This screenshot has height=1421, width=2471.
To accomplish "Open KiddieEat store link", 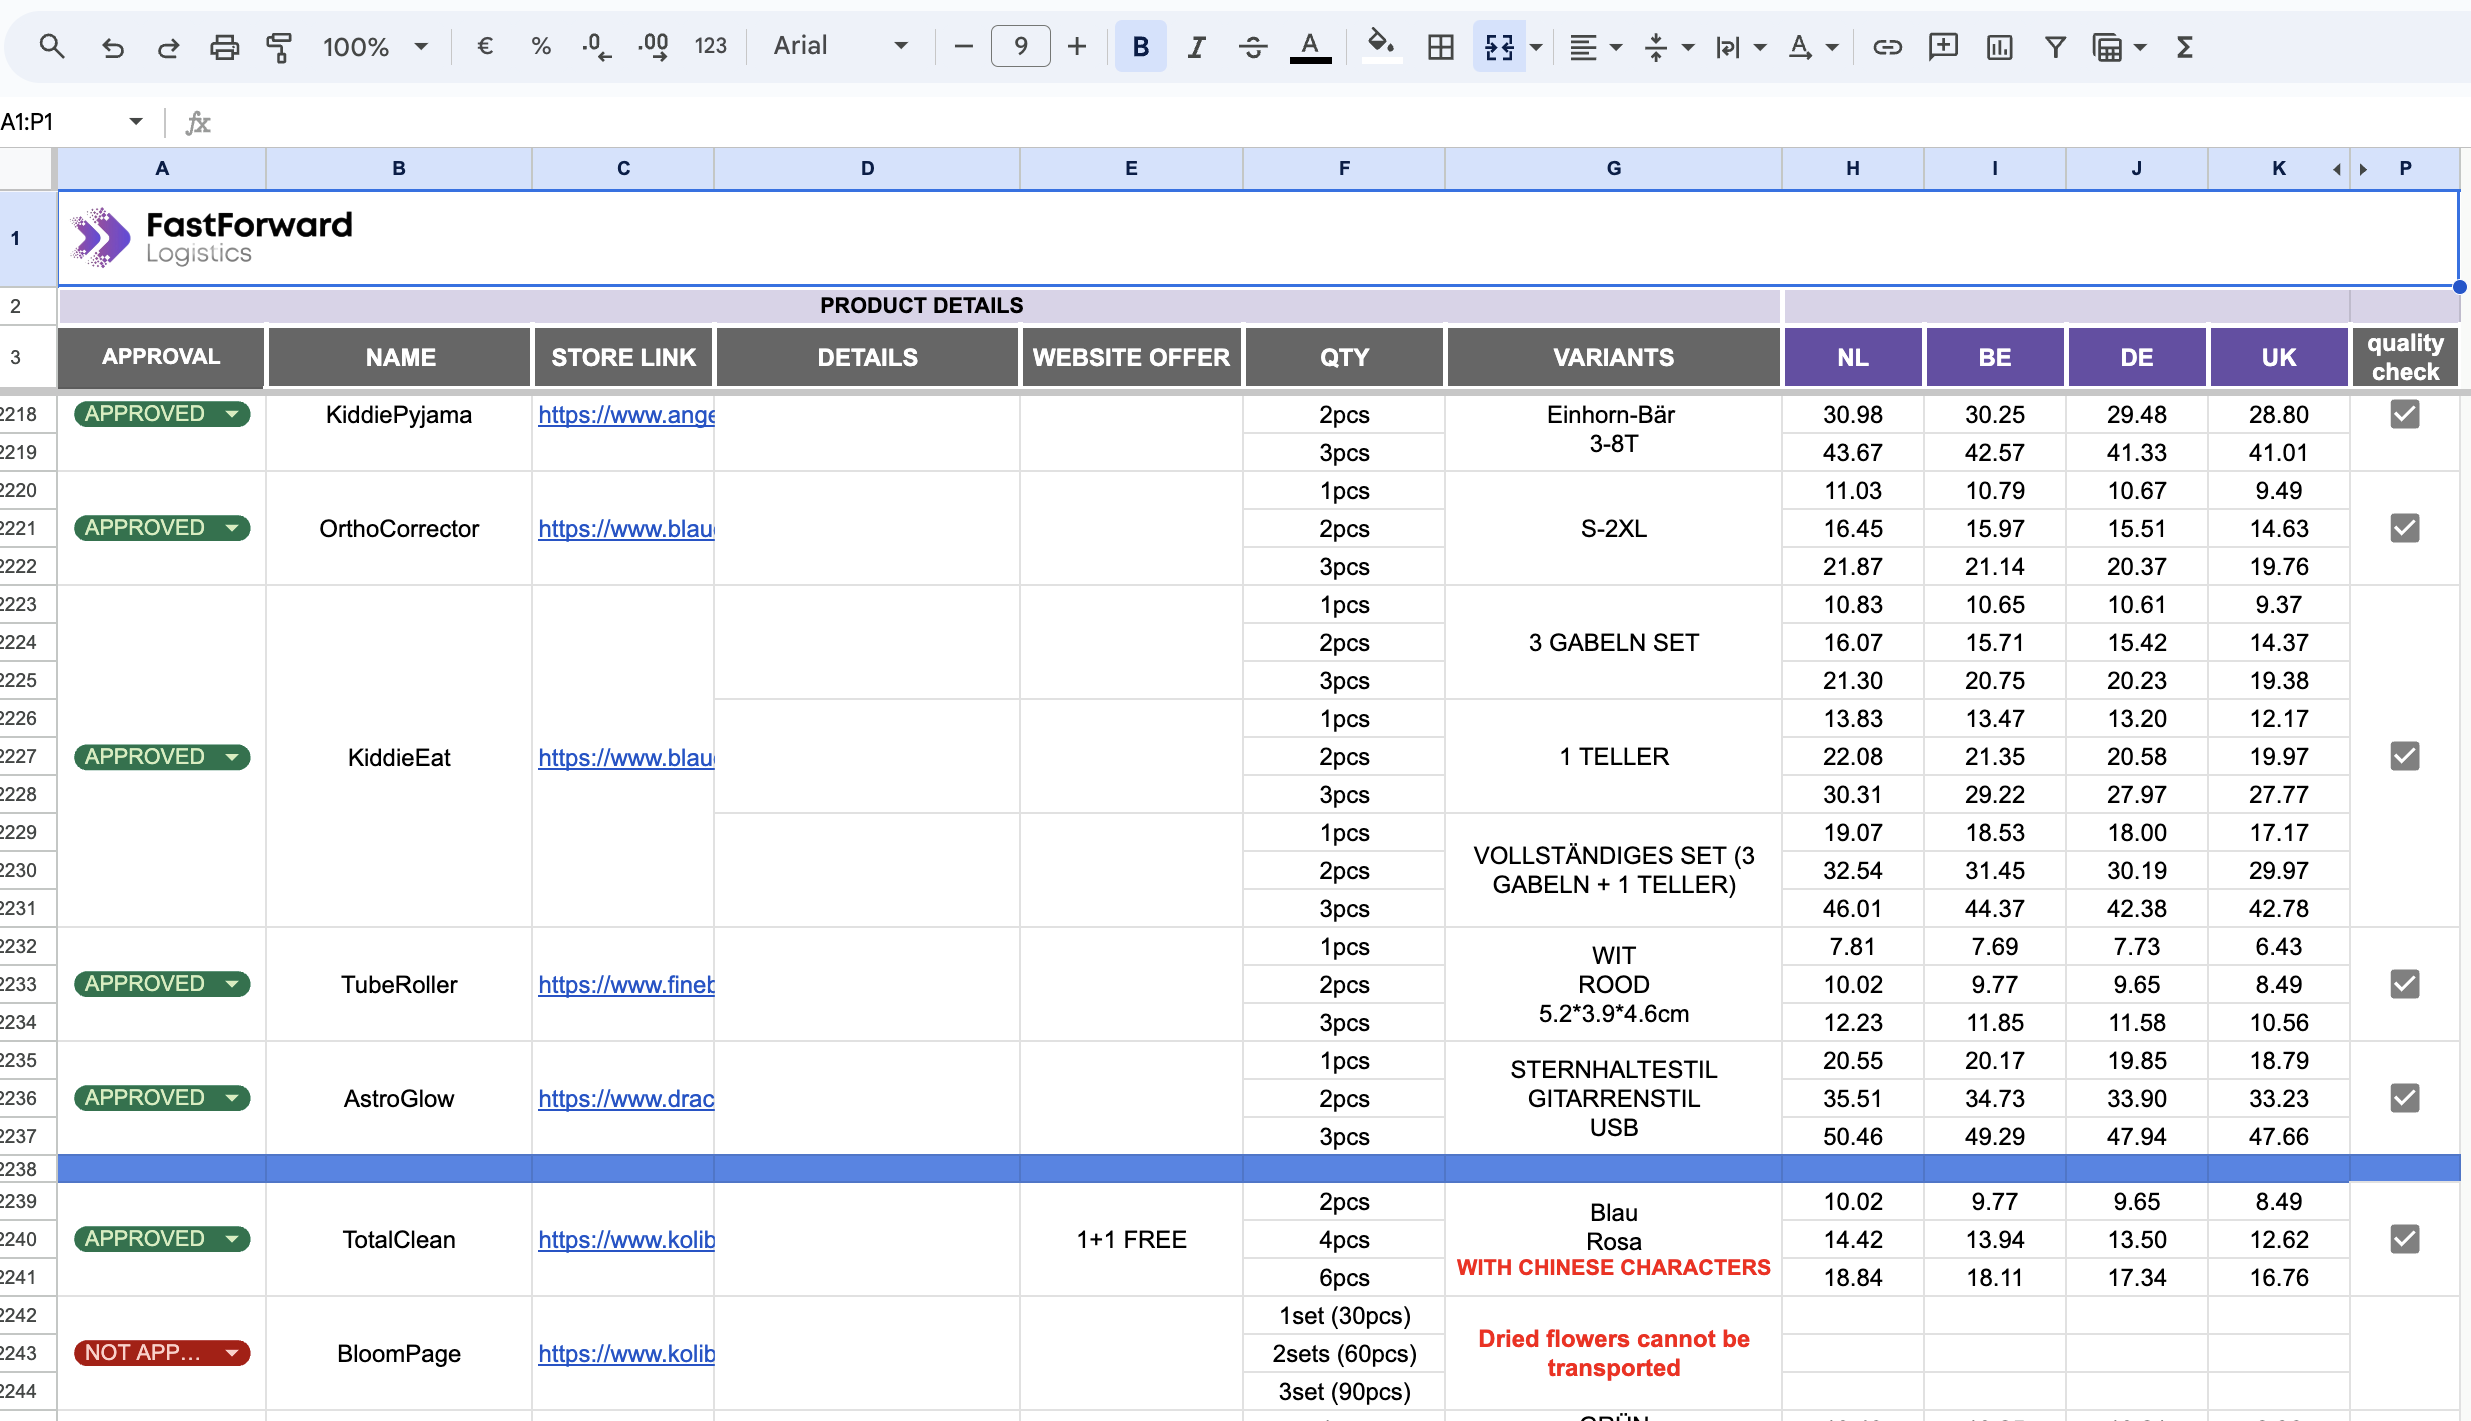I will pos(626,758).
